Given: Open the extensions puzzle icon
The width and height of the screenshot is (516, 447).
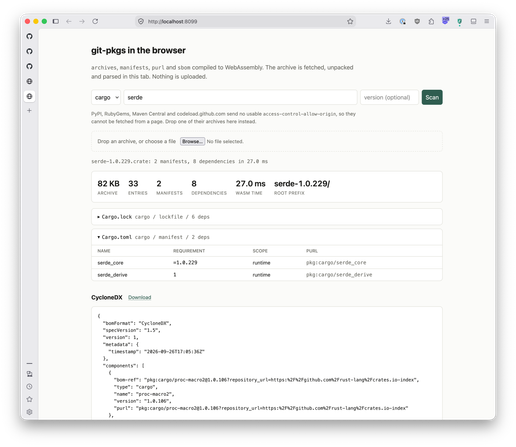Looking at the screenshot, I should coord(431,21).
